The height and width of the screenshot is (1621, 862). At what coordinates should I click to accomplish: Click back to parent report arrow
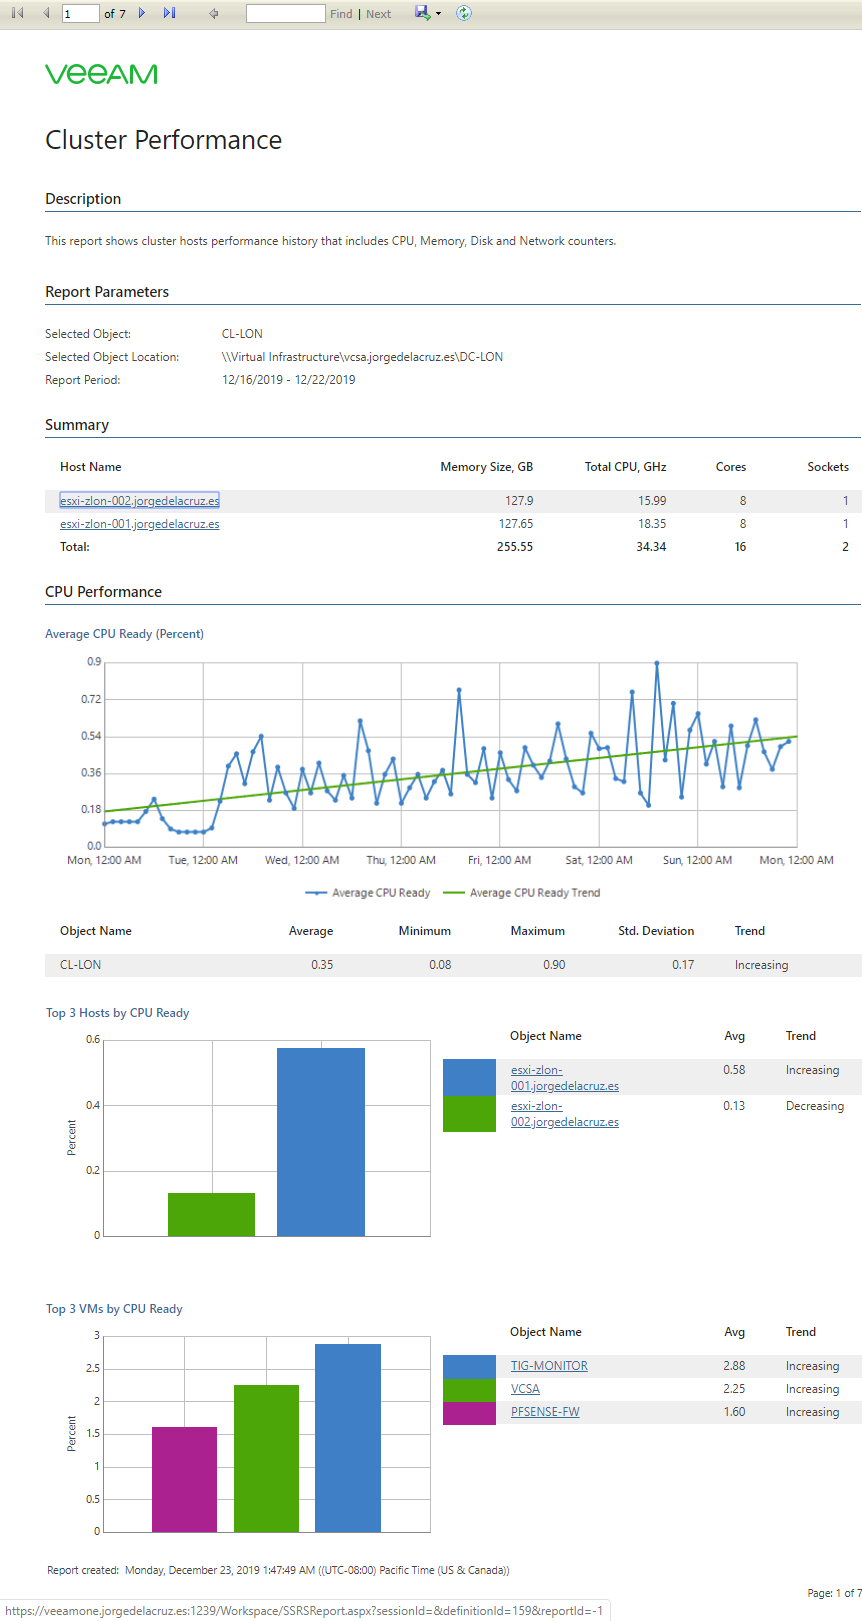tap(214, 13)
